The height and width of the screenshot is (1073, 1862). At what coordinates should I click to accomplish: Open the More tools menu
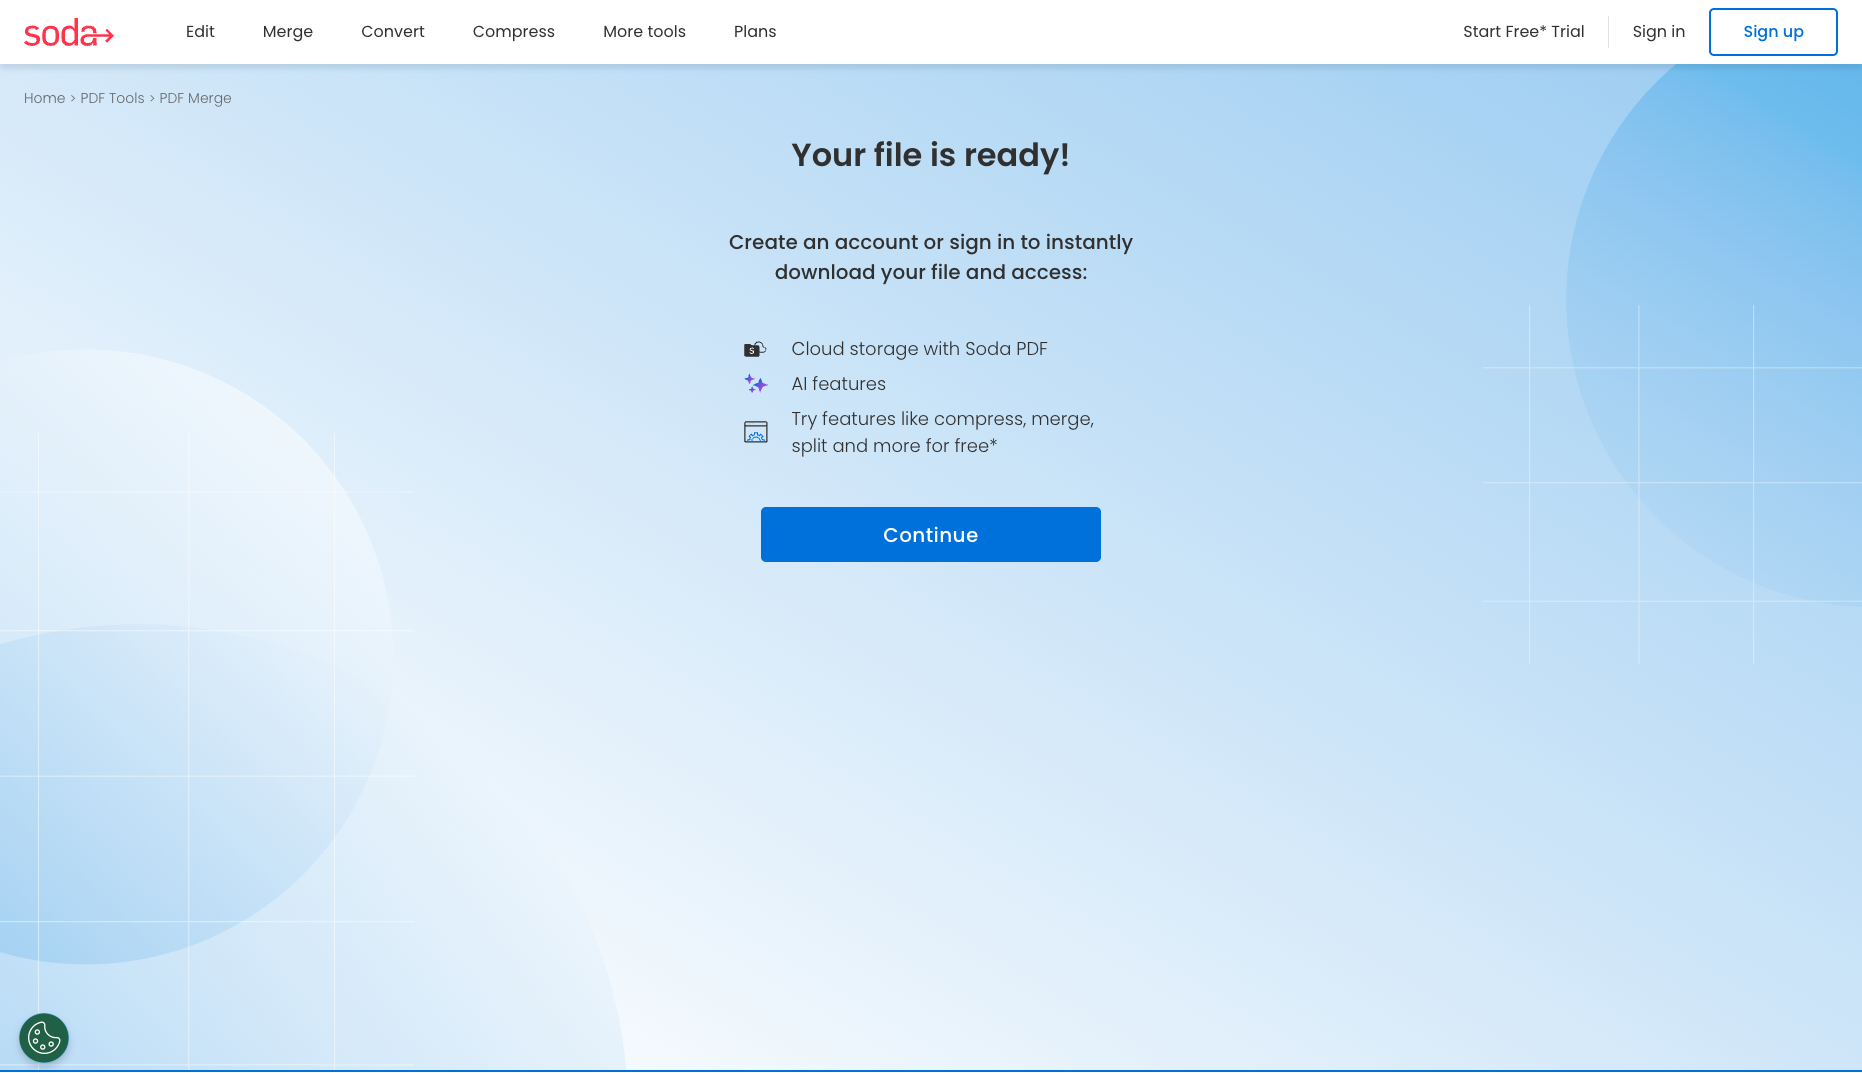[x=644, y=32]
